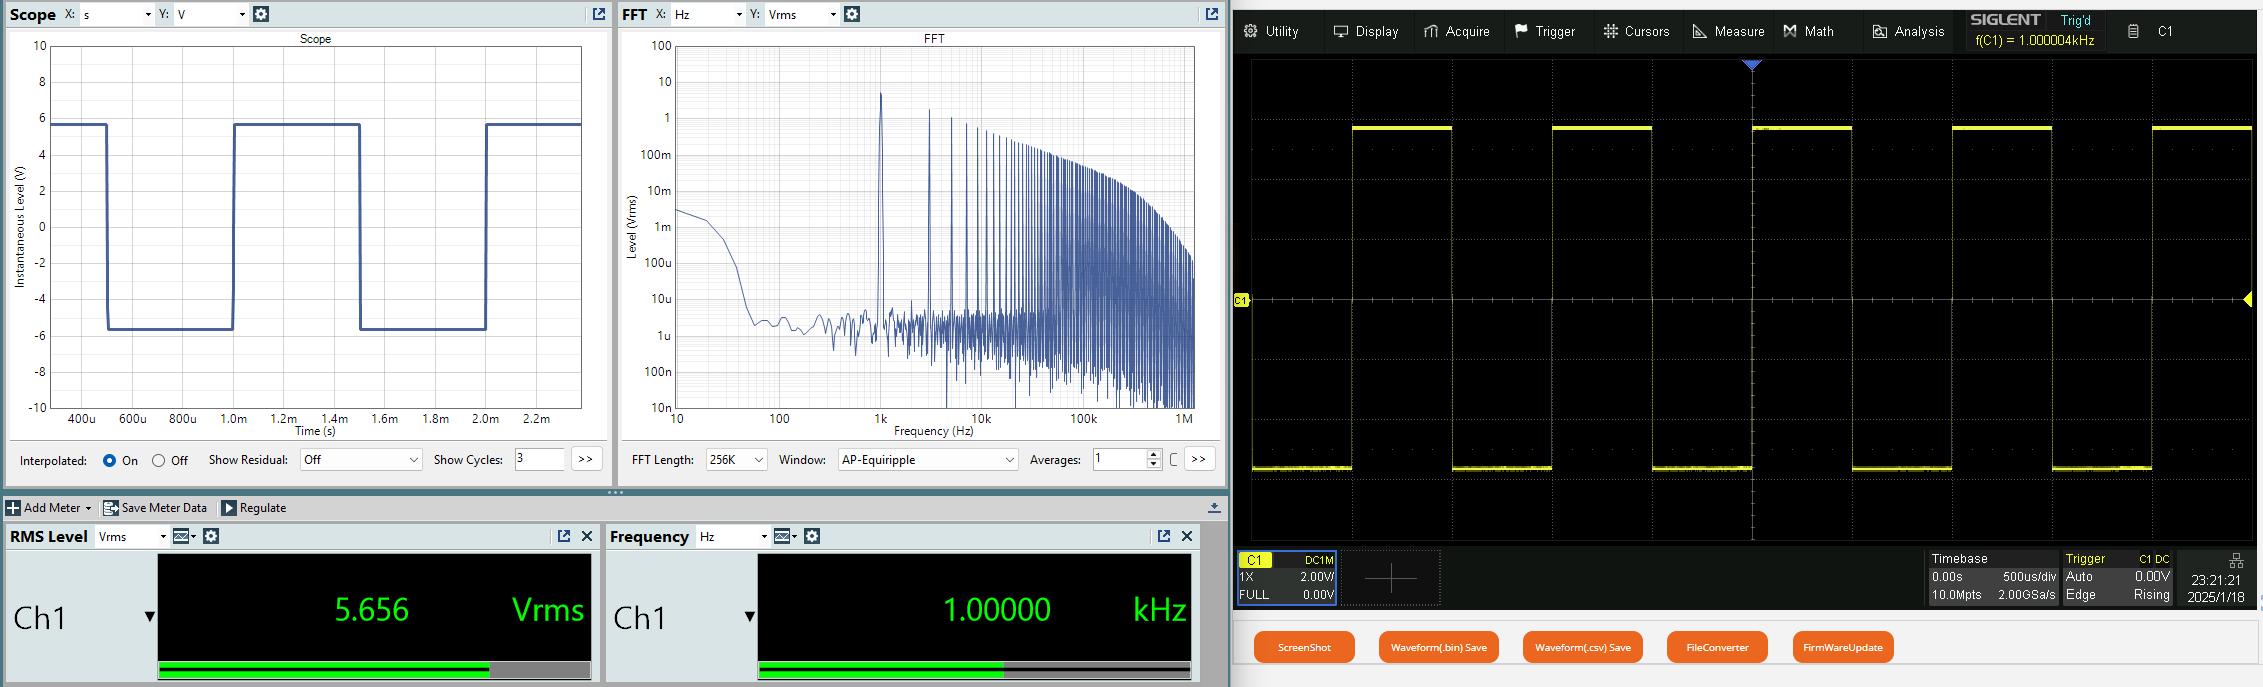The height and width of the screenshot is (687, 2263).
Task: Pop out the RMS Level meter
Action: (x=564, y=536)
